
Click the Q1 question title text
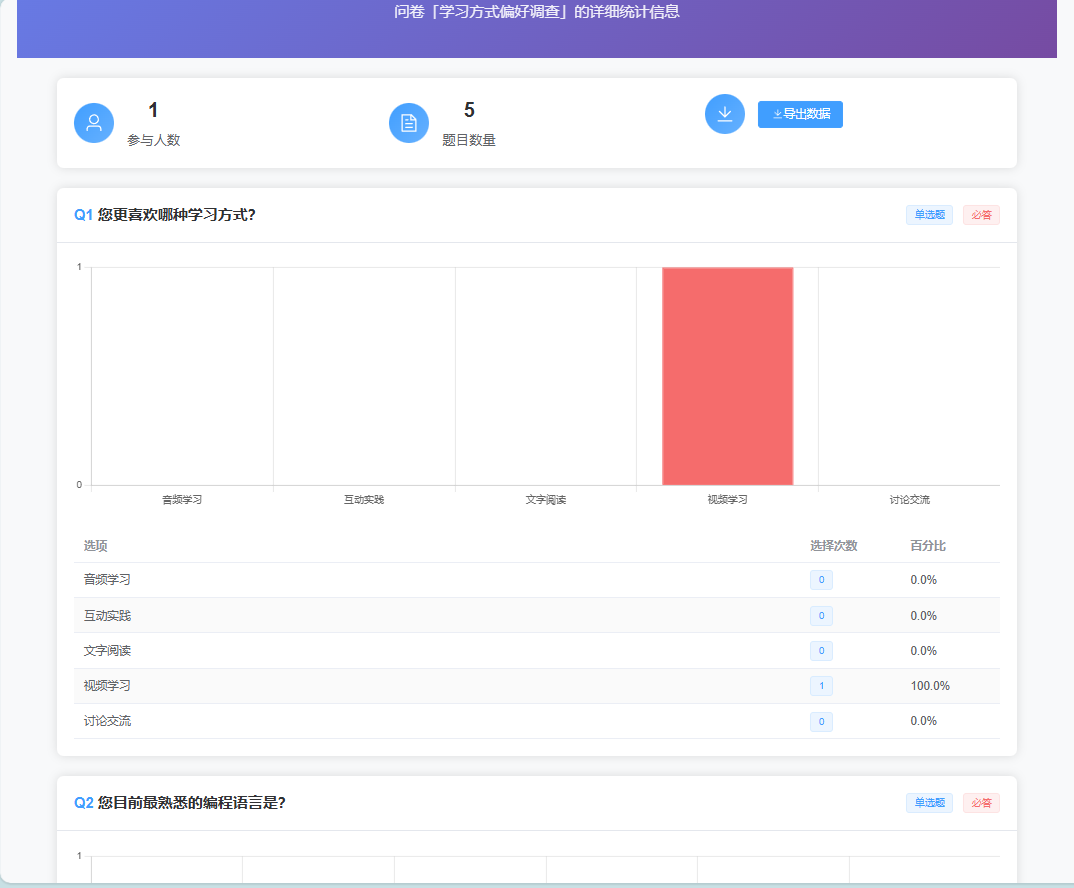[x=176, y=215]
